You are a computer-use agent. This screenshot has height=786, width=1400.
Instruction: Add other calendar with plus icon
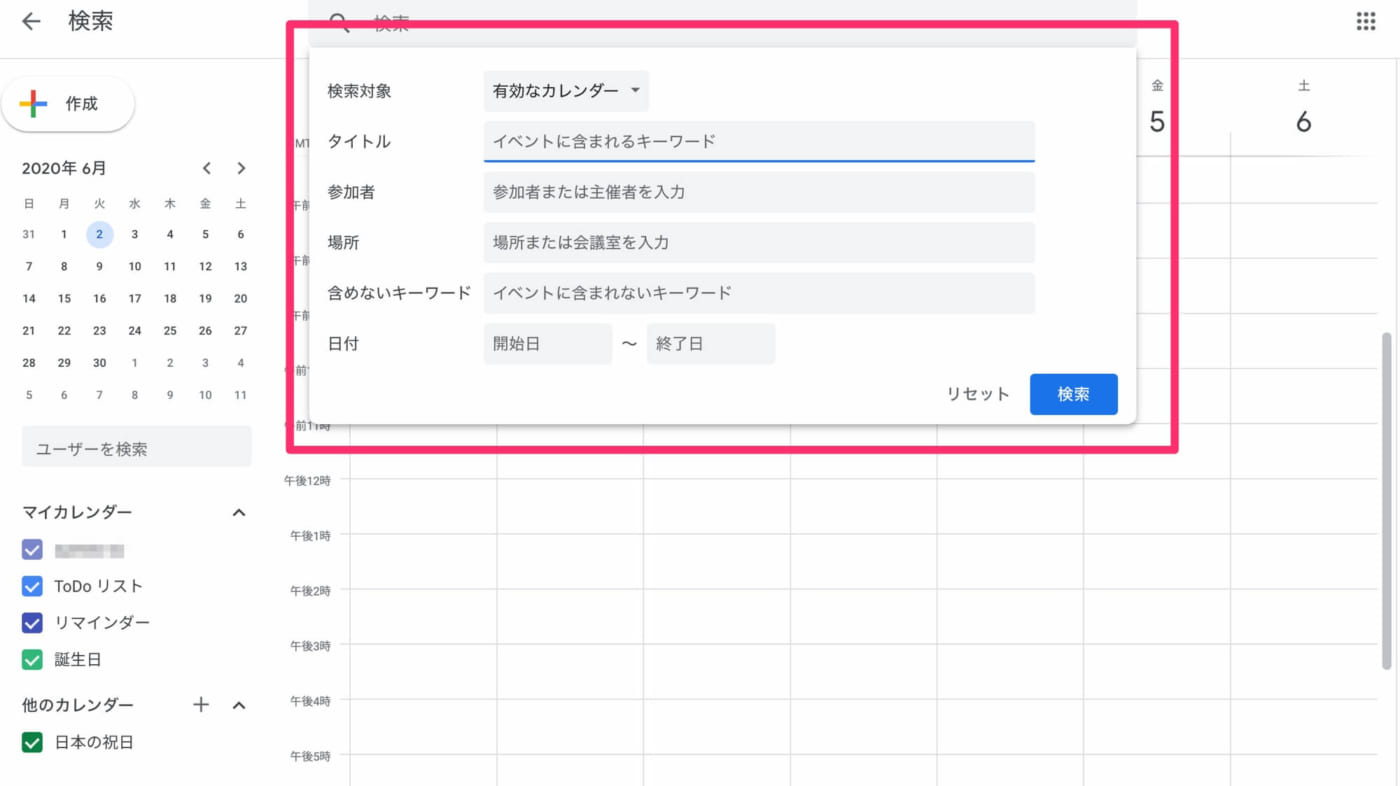201,705
